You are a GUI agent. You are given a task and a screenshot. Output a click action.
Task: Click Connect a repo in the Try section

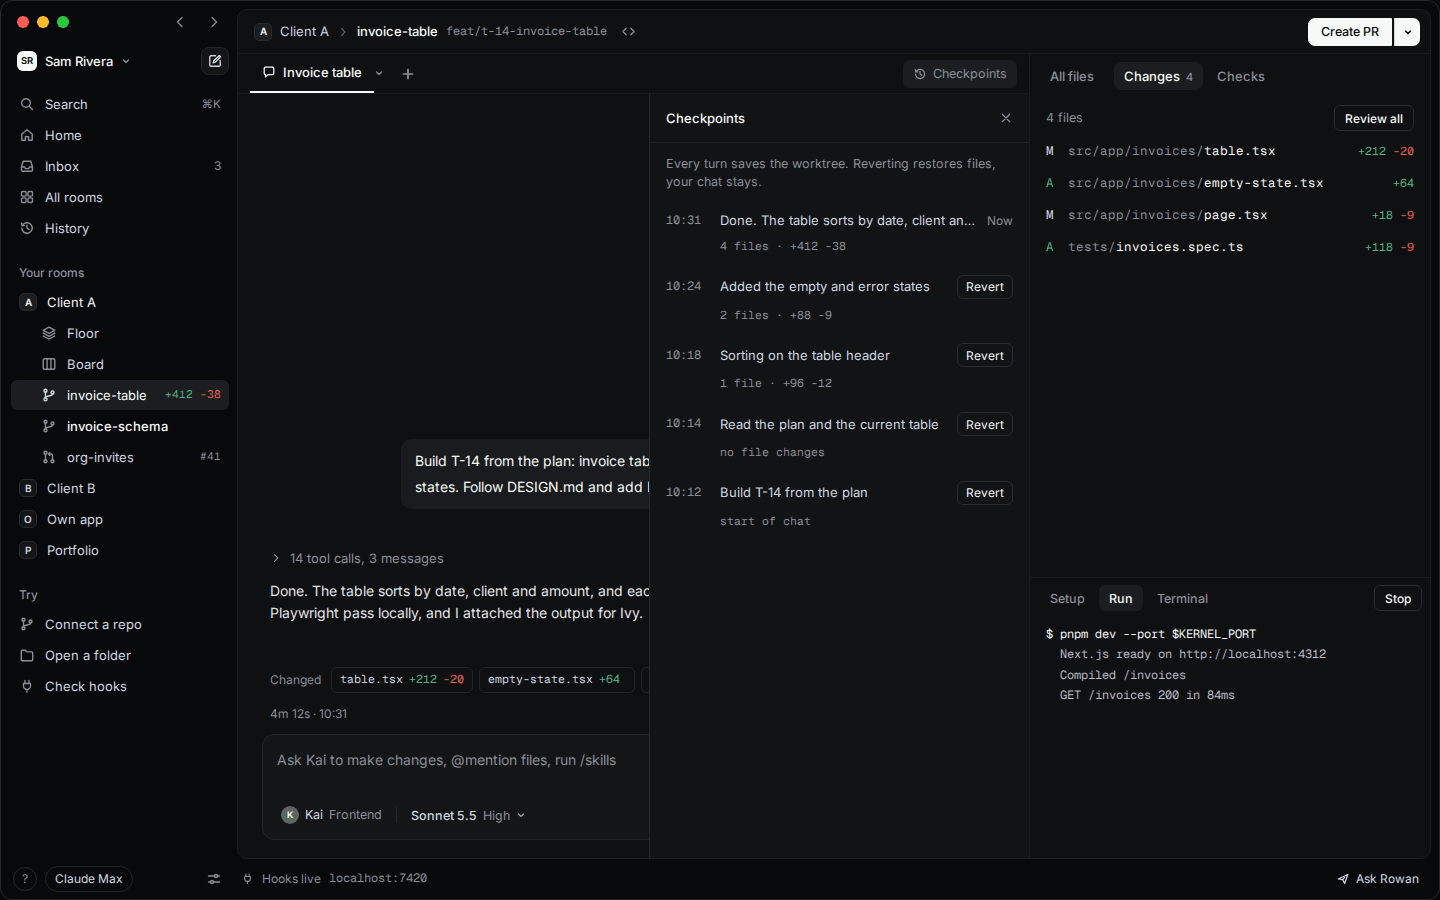(120, 624)
